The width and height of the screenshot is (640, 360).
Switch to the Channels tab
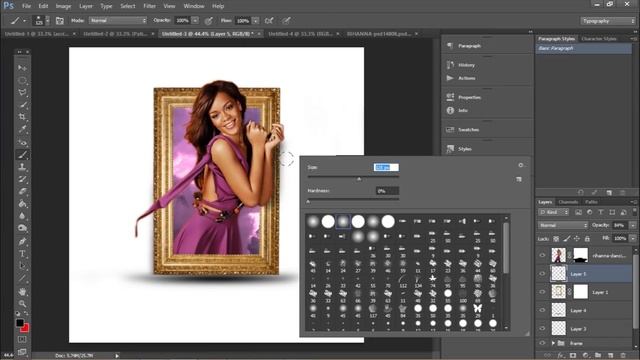point(568,202)
